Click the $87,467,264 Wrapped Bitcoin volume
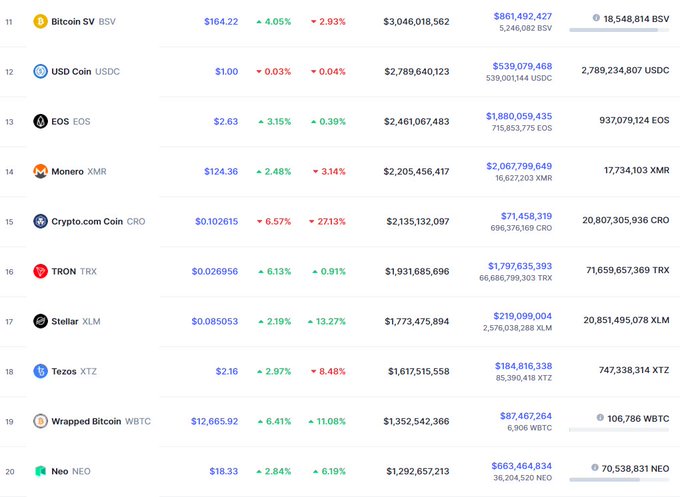The image size is (680, 497). [526, 416]
